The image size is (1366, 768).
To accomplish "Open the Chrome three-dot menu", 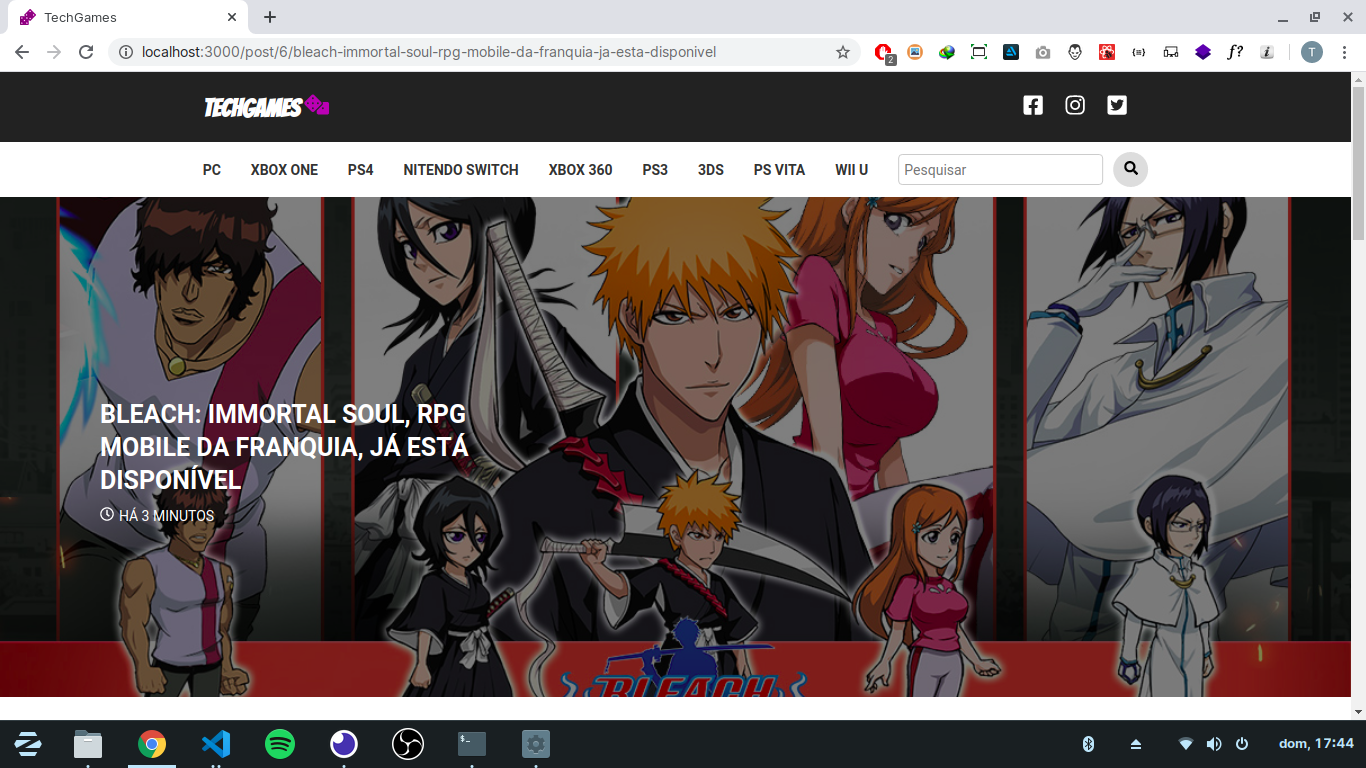I will point(1344,52).
